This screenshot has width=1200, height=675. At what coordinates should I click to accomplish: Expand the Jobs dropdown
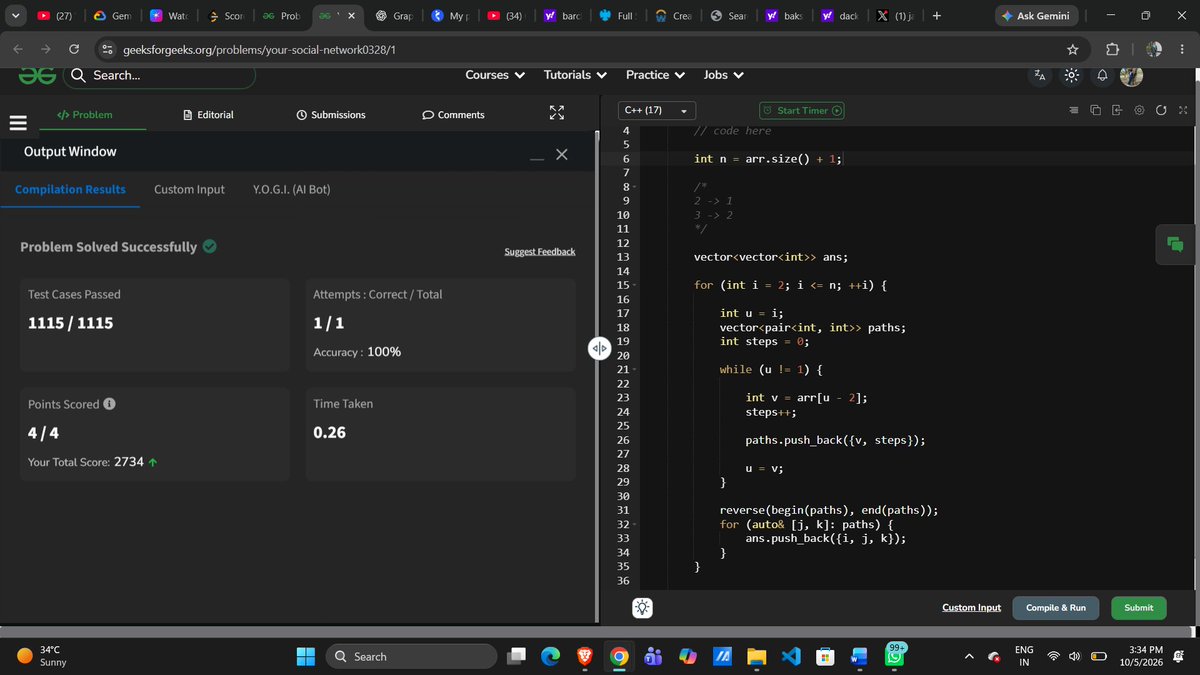click(724, 75)
